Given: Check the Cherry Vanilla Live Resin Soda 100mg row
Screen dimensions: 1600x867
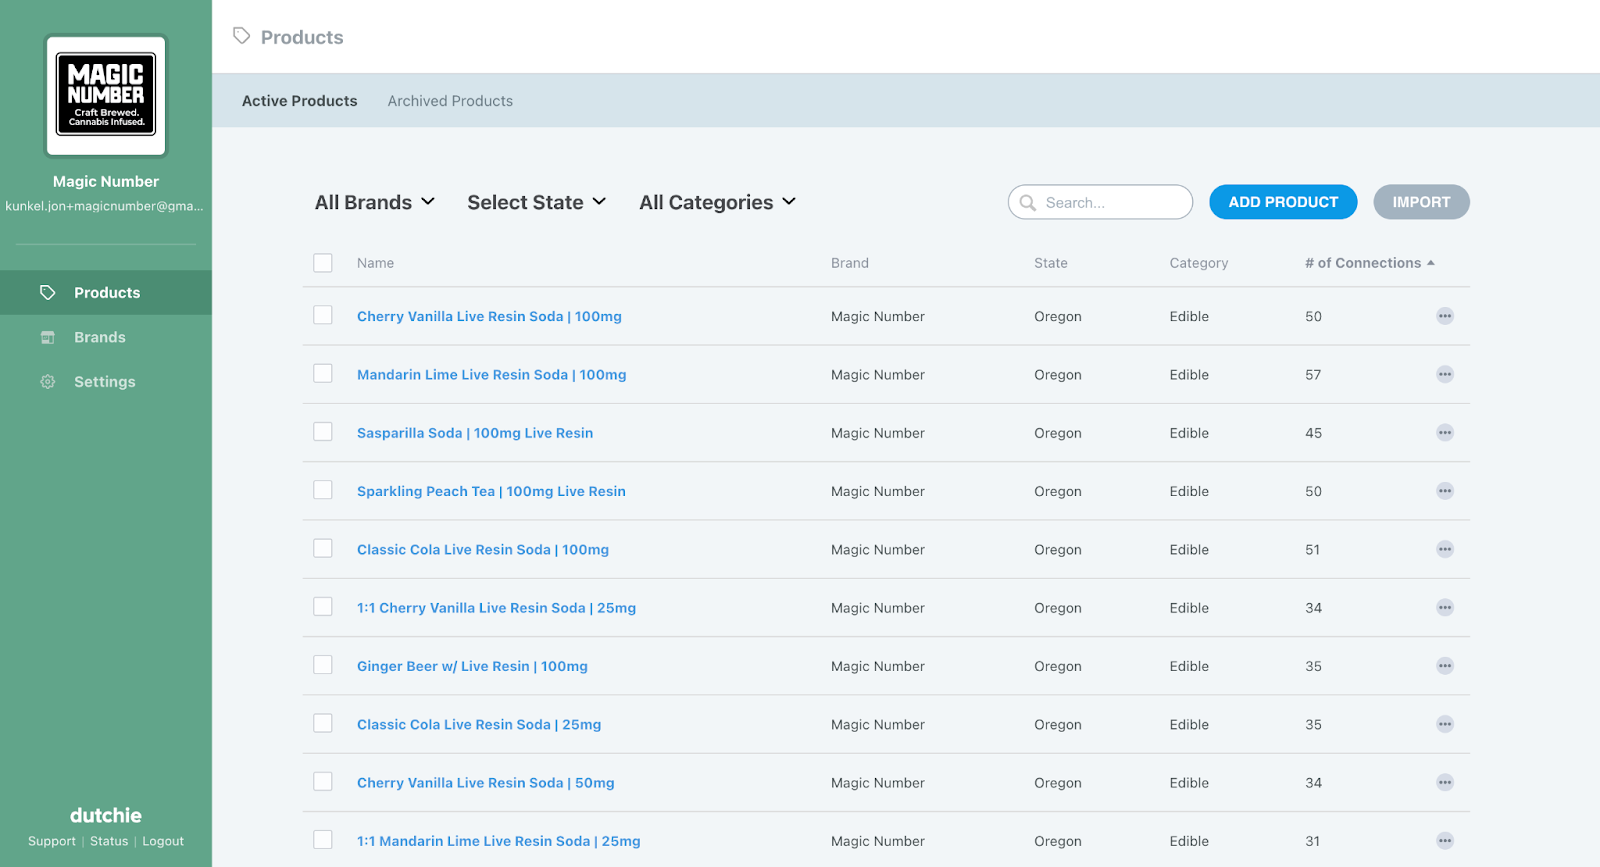Looking at the screenshot, I should [323, 315].
